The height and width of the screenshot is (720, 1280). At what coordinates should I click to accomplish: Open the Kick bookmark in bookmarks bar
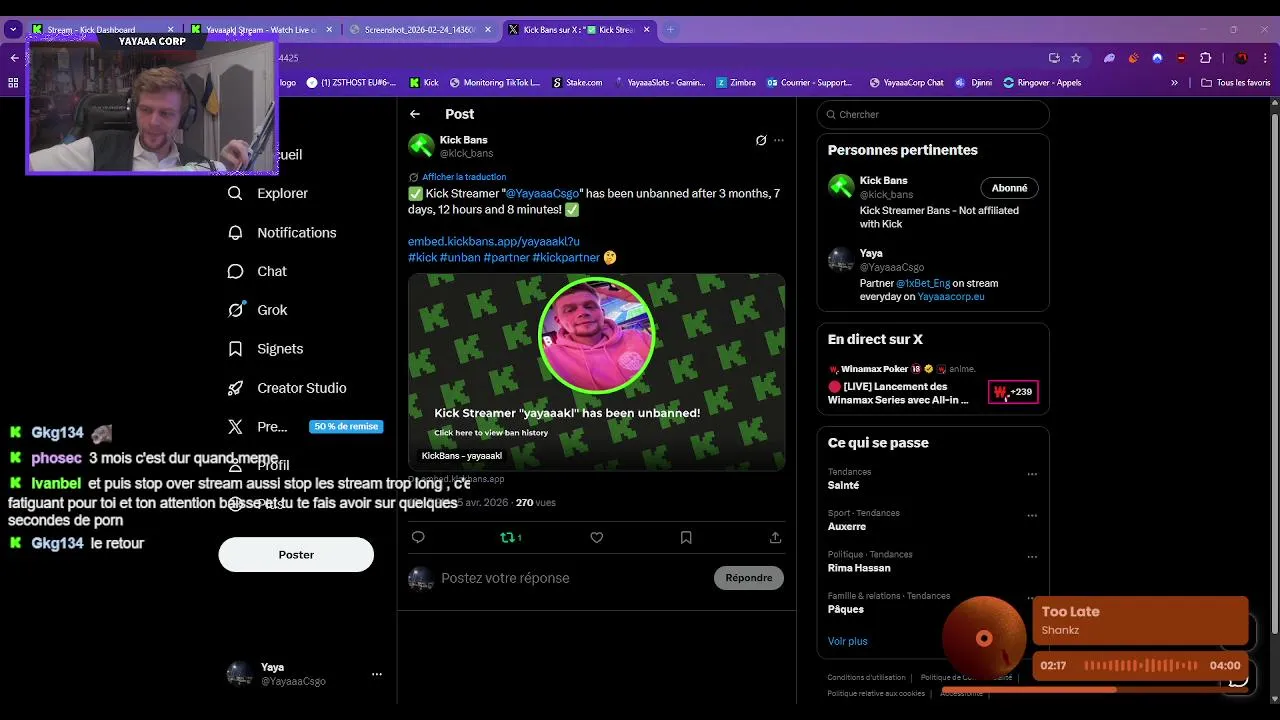coord(424,83)
